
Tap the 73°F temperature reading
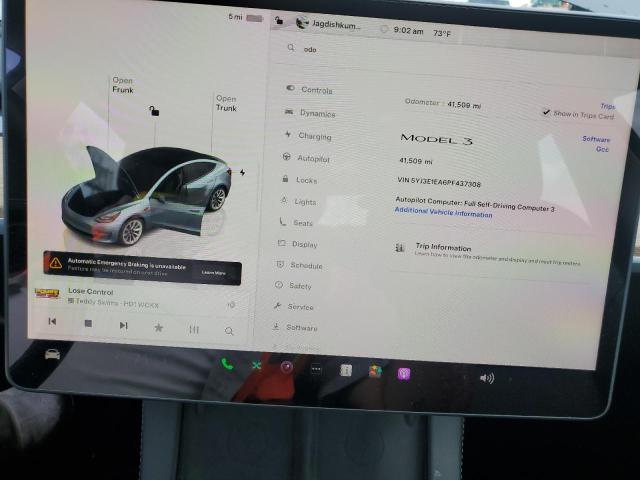(442, 33)
